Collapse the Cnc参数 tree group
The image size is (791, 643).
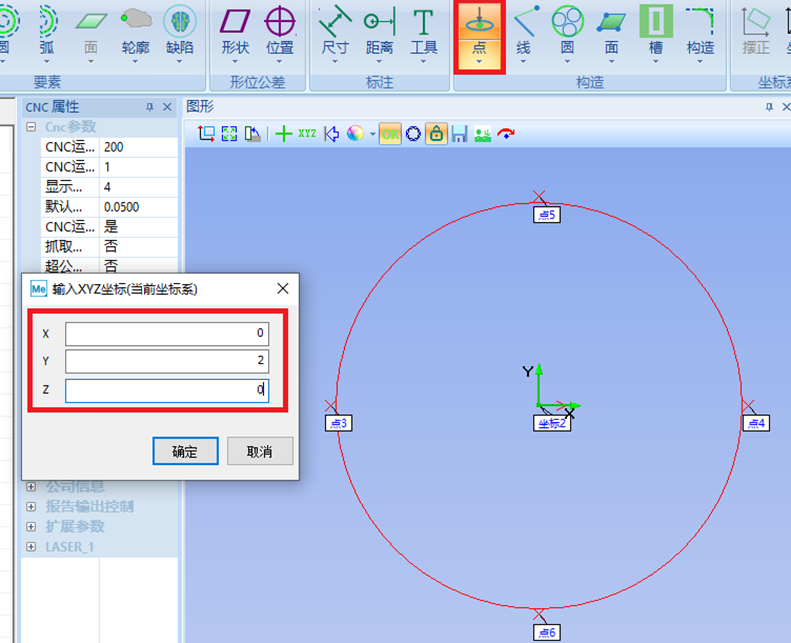pos(31,127)
